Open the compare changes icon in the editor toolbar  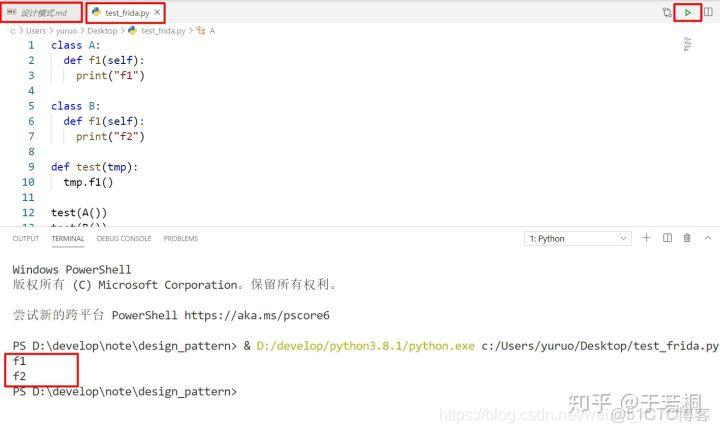(667, 12)
